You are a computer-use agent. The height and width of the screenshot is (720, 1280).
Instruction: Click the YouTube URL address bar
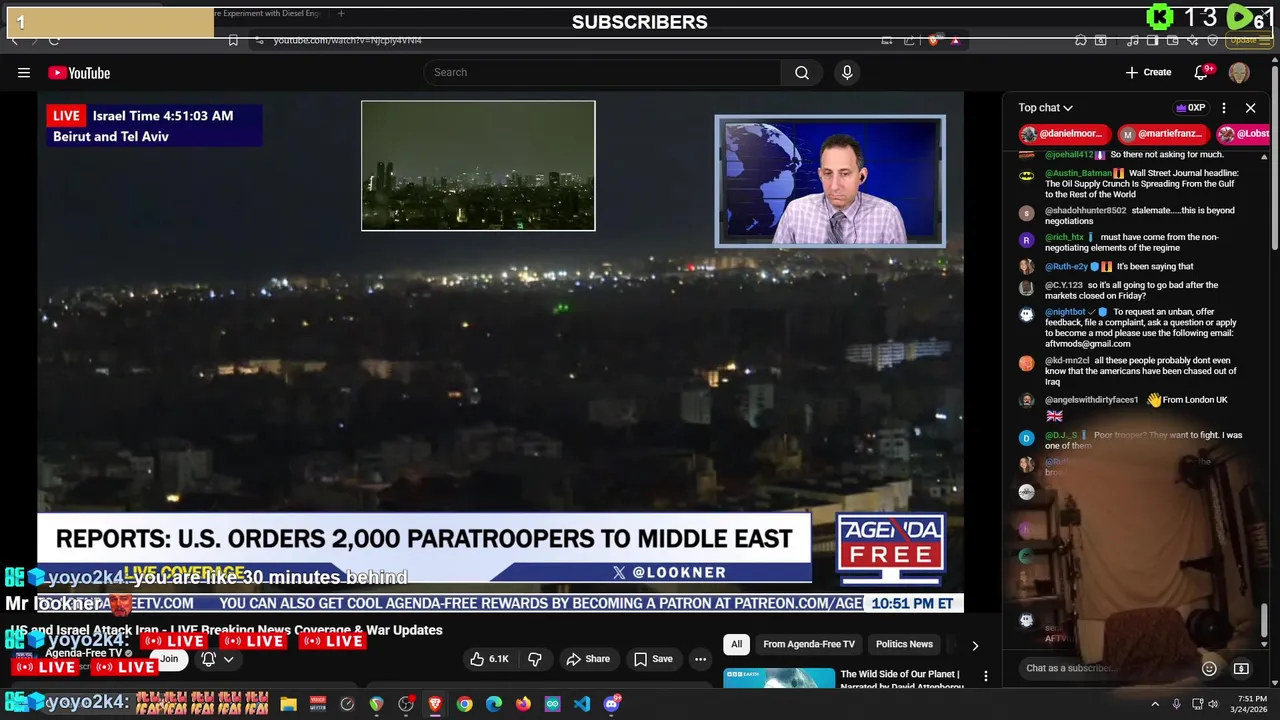[x=560, y=40]
